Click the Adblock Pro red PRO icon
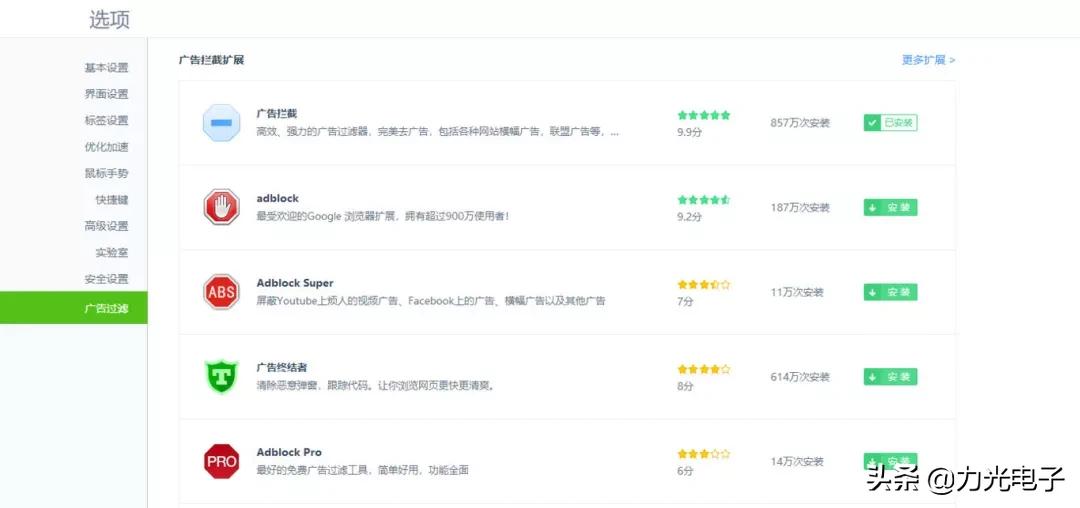The image size is (1080, 508). 222,461
